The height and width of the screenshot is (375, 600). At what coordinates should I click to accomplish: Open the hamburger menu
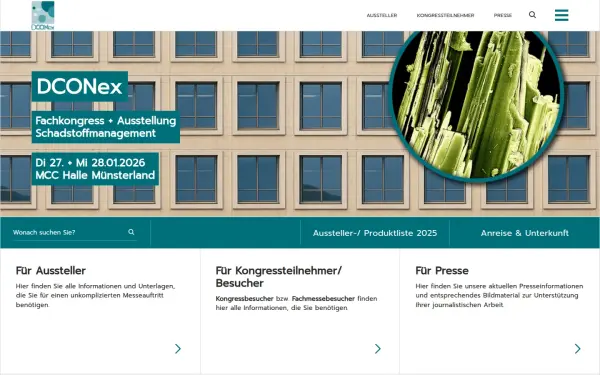(x=561, y=15)
